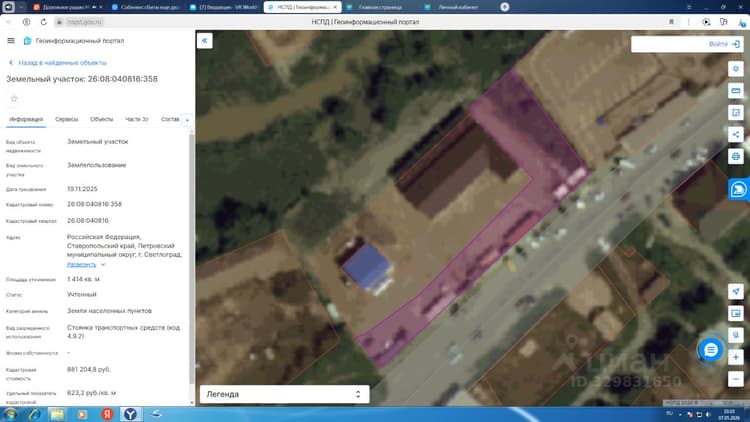Expand more tabs arrow beside Состав
750x422 pixels.
[187, 120]
